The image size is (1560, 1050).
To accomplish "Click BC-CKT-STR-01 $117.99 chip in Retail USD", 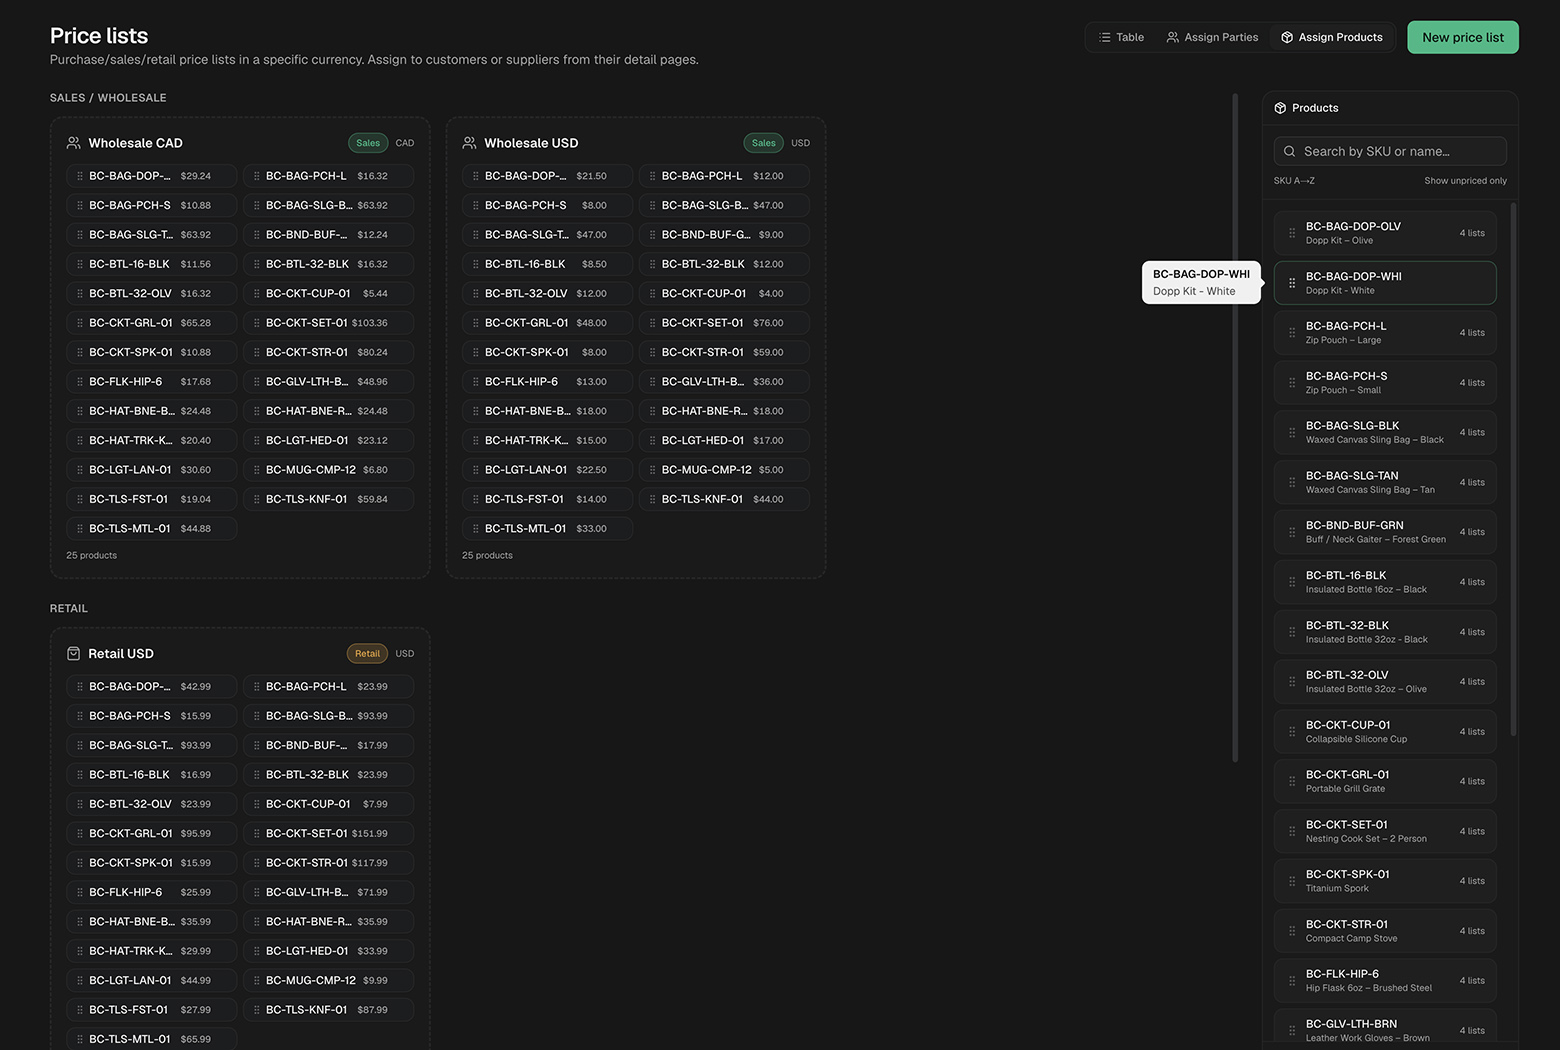I will click(328, 863).
